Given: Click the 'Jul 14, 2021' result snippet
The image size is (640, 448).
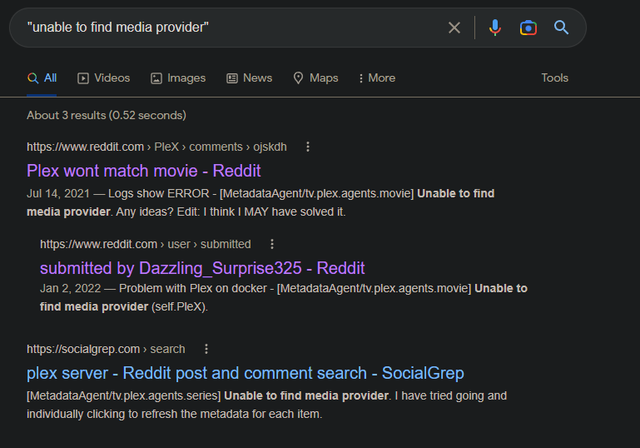Looking at the screenshot, I should click(260, 202).
